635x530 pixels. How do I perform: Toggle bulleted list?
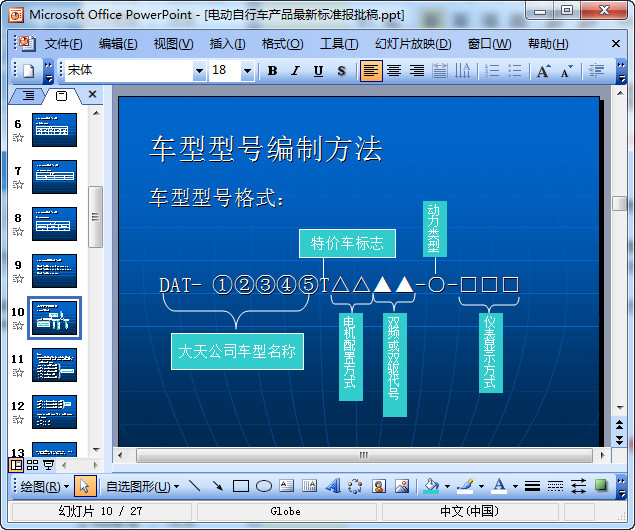[x=514, y=71]
